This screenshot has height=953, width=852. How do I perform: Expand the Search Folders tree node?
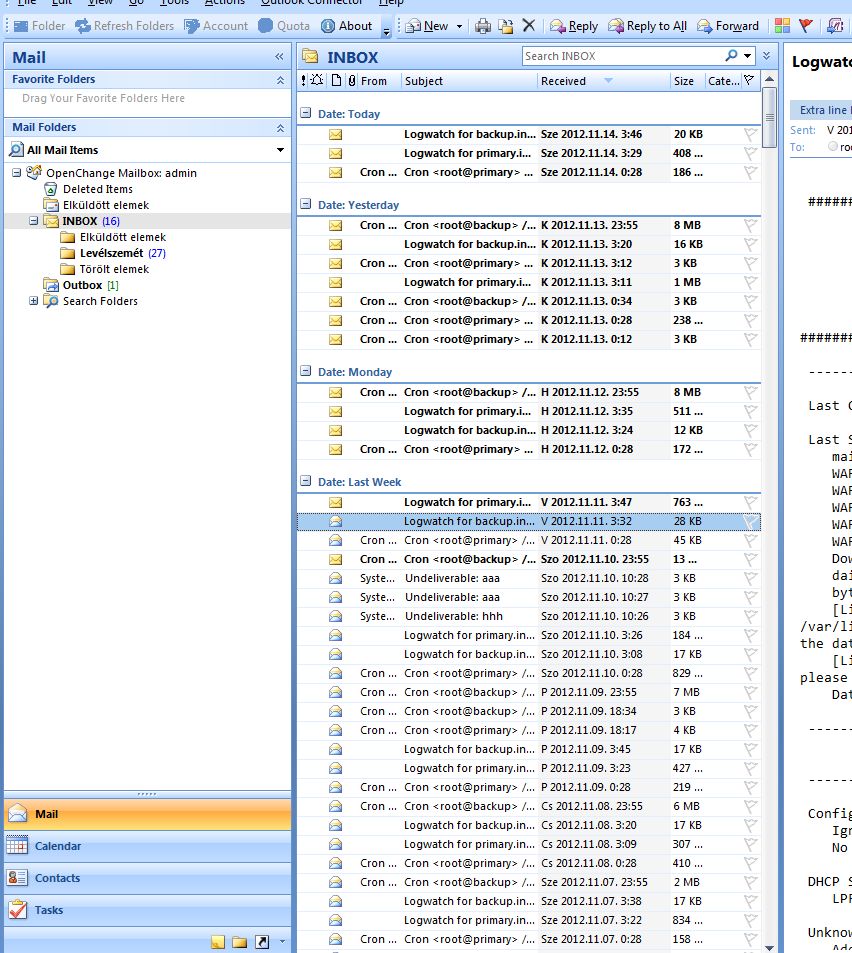point(34,301)
